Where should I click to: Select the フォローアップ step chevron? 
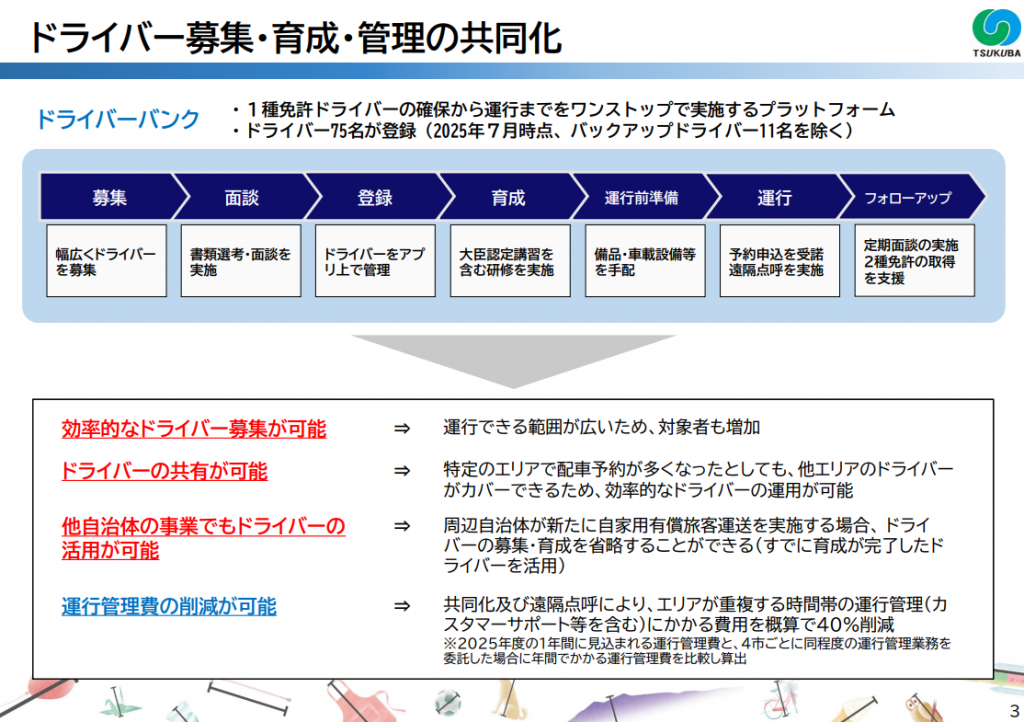pyautogui.click(x=907, y=198)
